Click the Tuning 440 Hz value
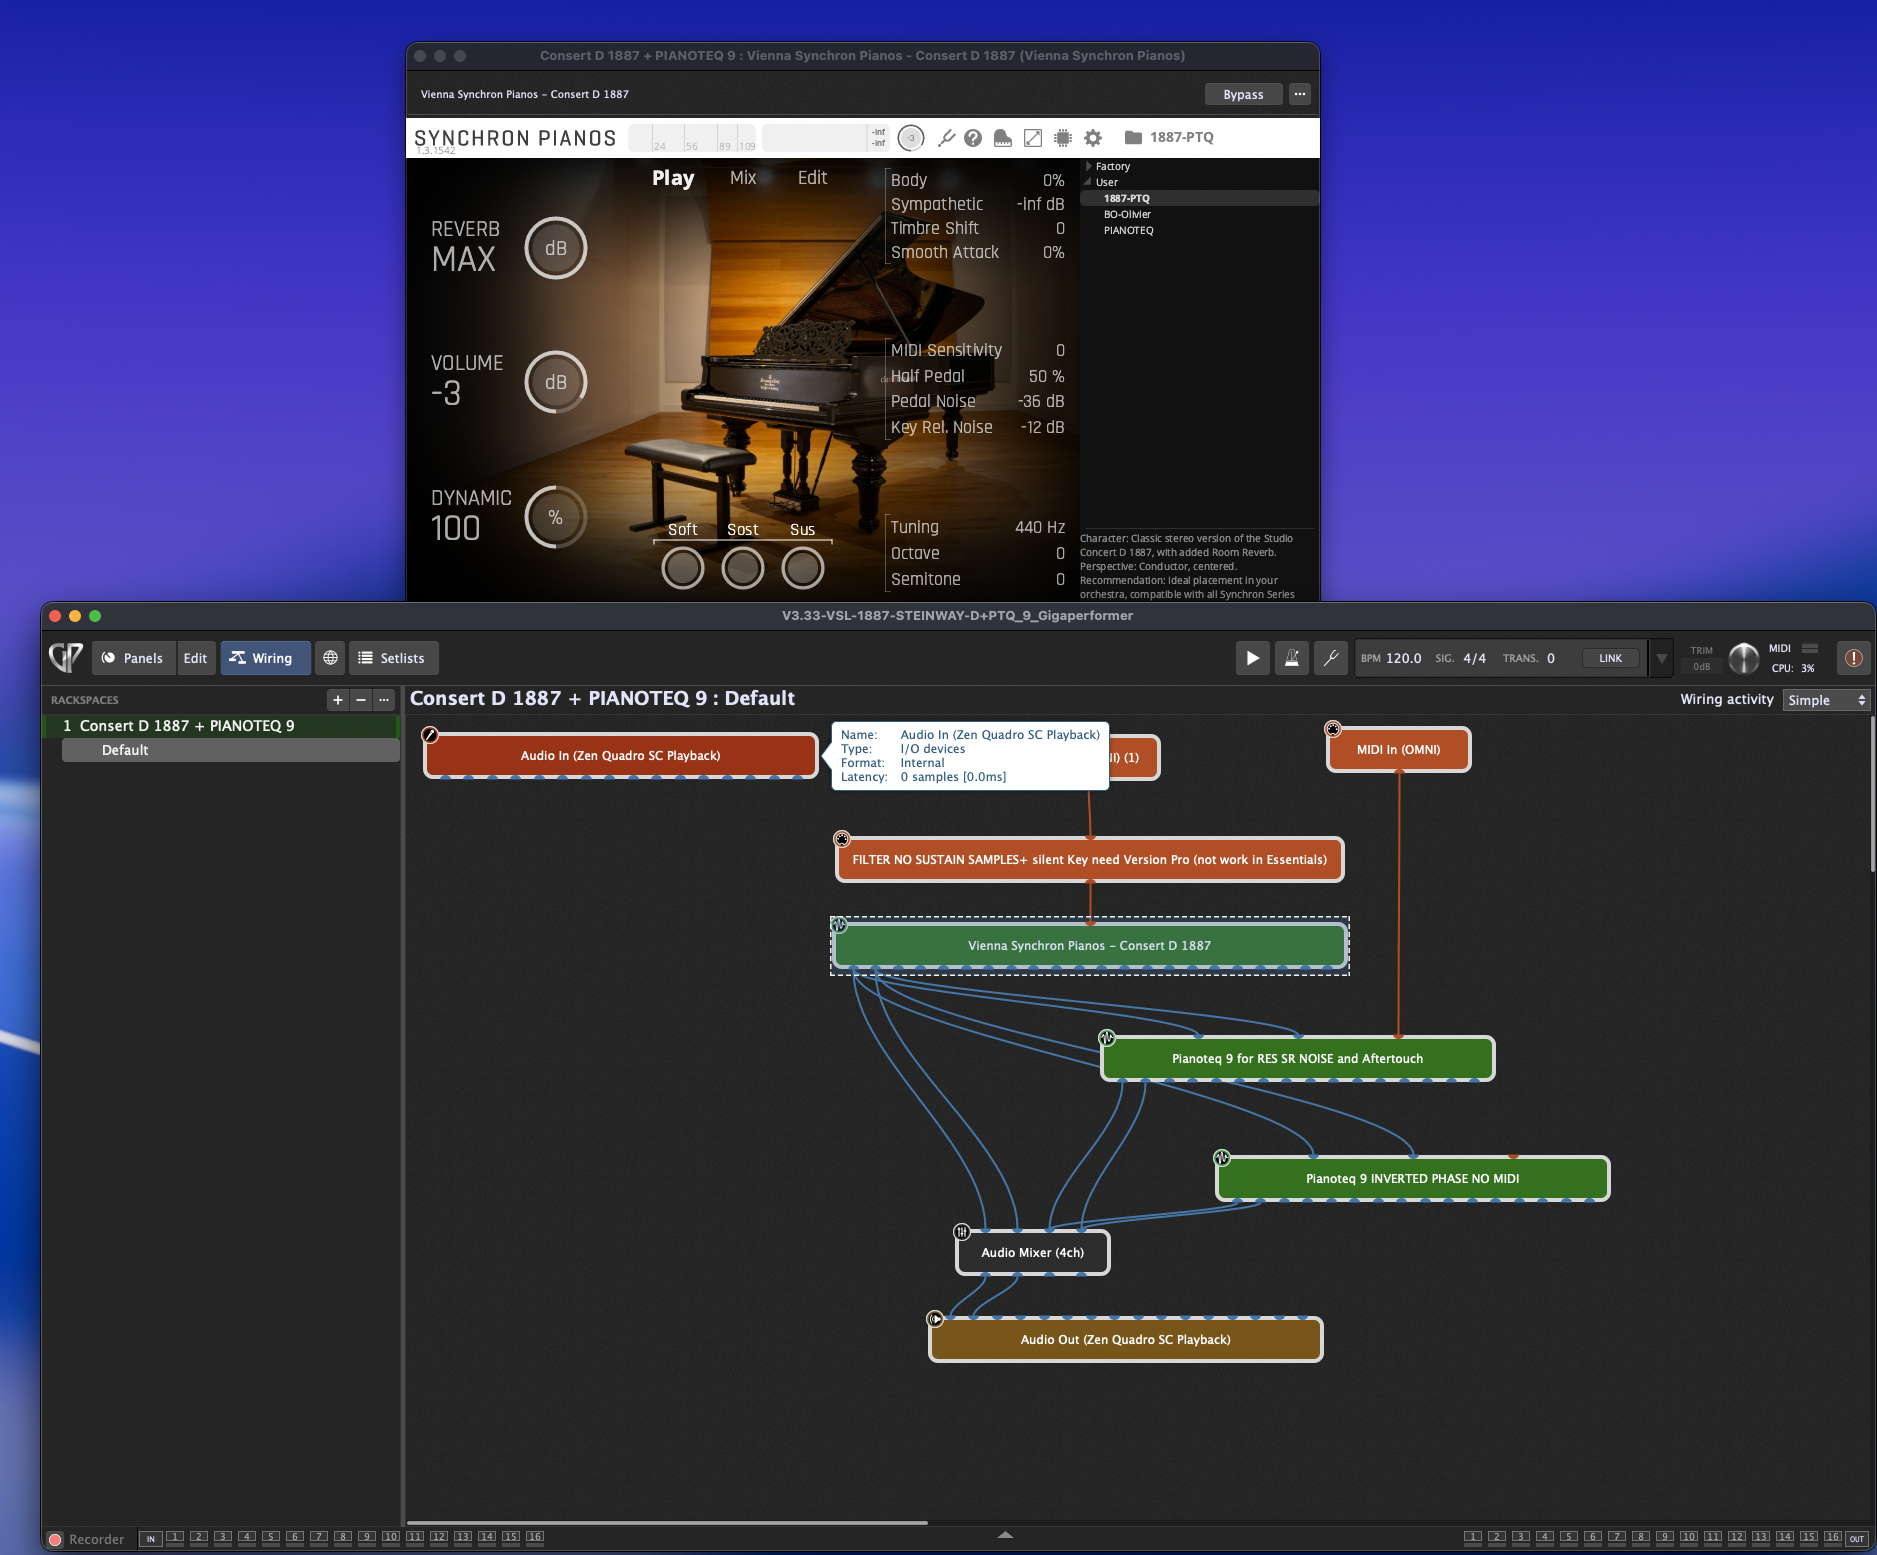The width and height of the screenshot is (1877, 1555). (x=1040, y=527)
